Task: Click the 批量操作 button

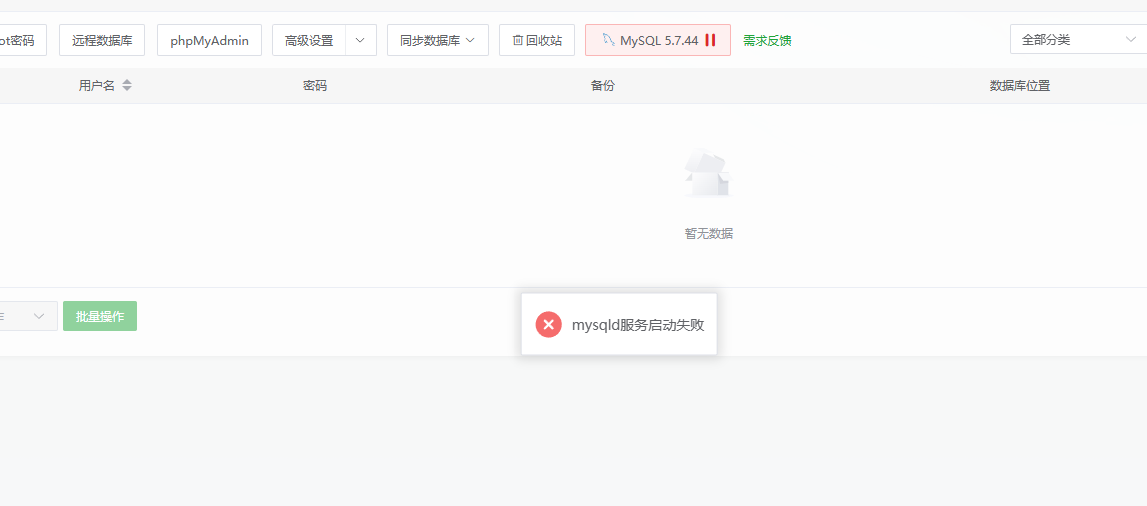Action: click(99, 316)
